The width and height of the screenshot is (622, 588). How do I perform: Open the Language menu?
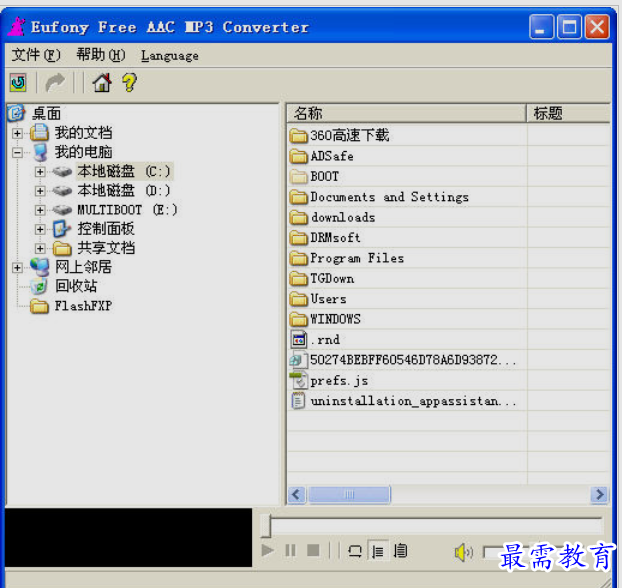(x=170, y=56)
